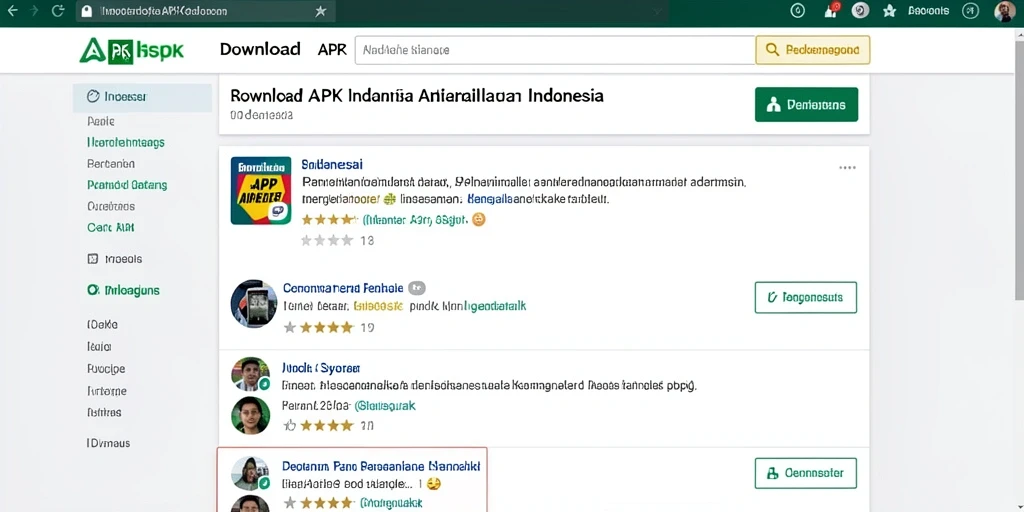Viewport: 1024px width, 512px height.
Task: Bookmark page with address bar star
Action: tap(320, 11)
